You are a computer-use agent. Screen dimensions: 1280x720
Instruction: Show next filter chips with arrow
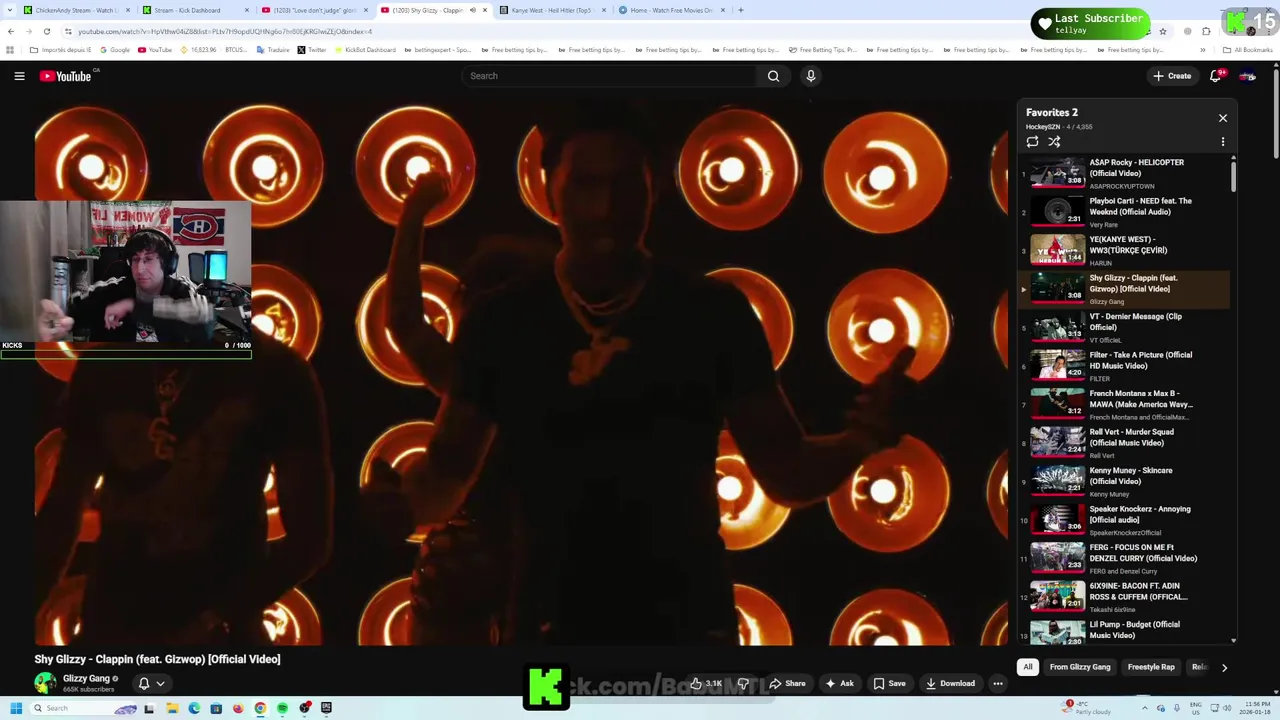1224,667
